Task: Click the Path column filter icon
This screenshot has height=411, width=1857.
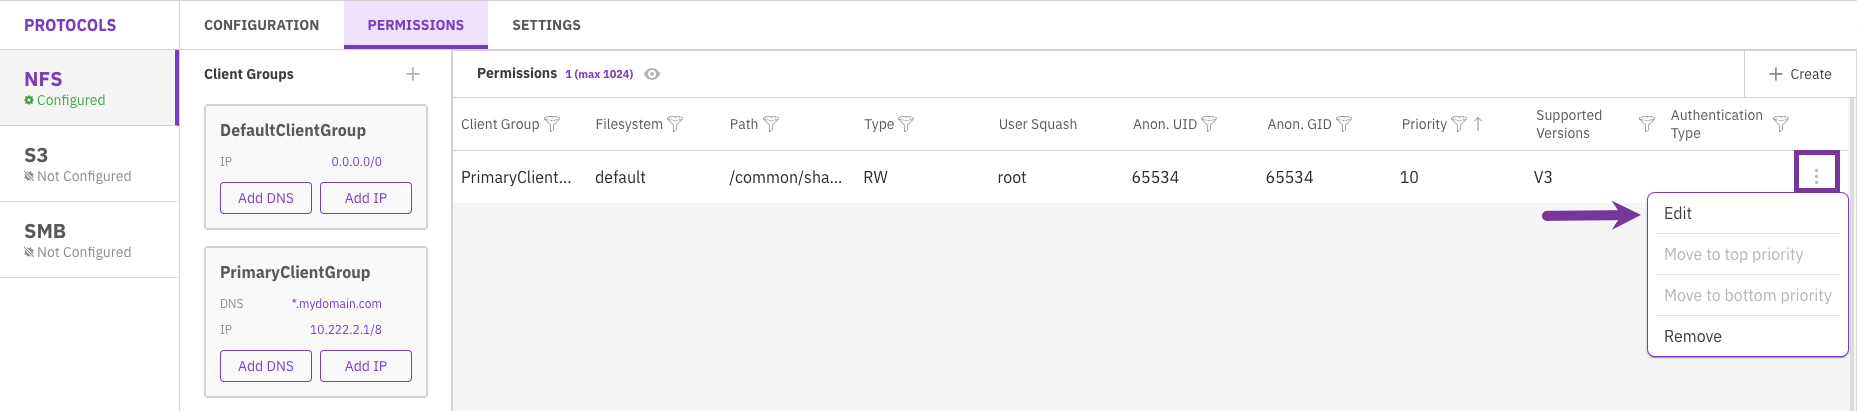Action: click(x=771, y=124)
